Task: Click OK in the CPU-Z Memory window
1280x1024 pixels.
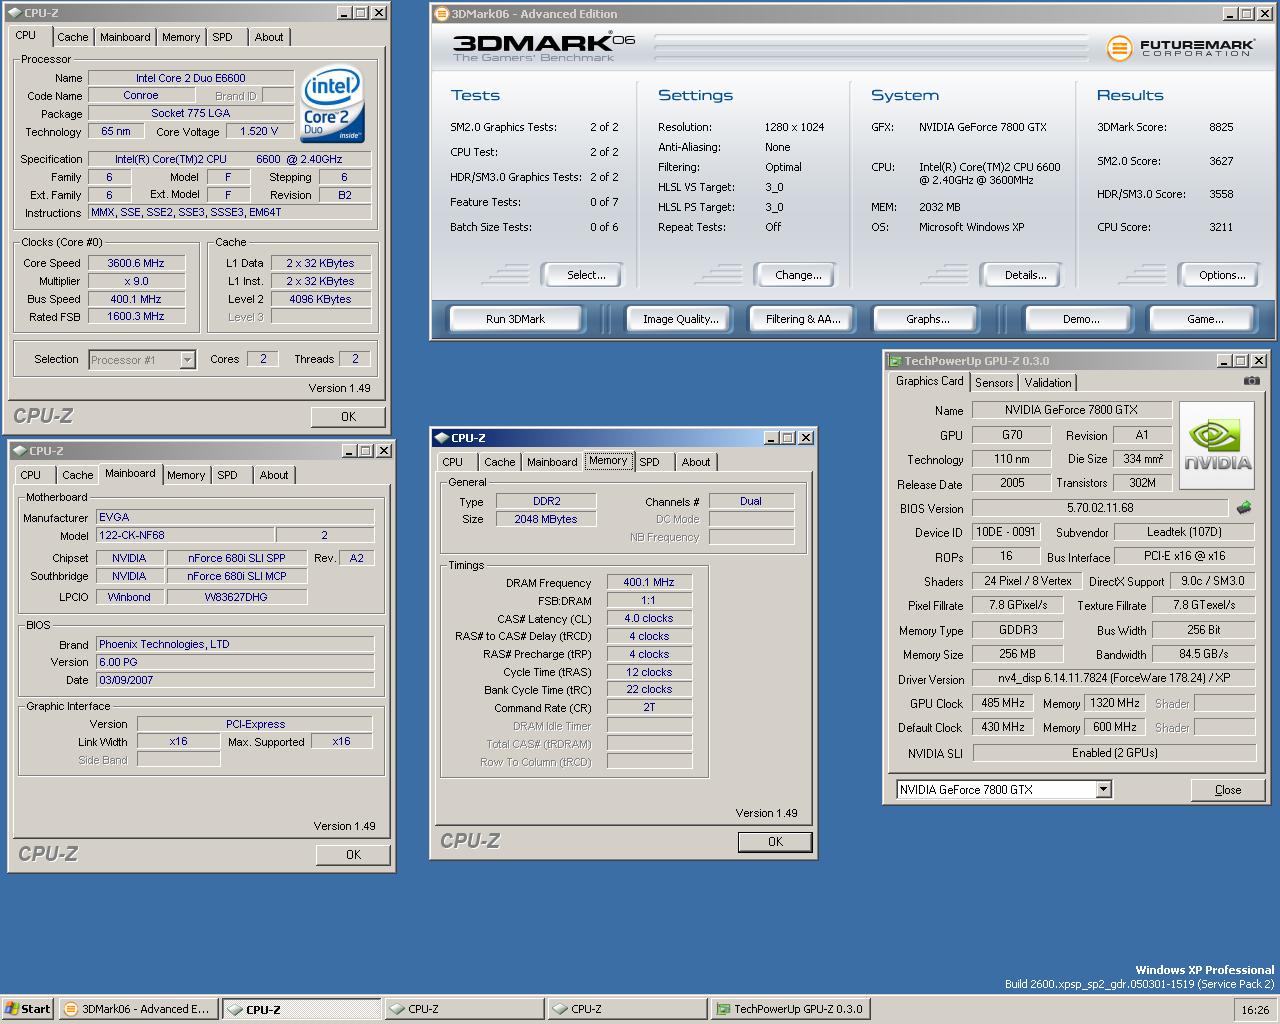Action: tap(775, 842)
